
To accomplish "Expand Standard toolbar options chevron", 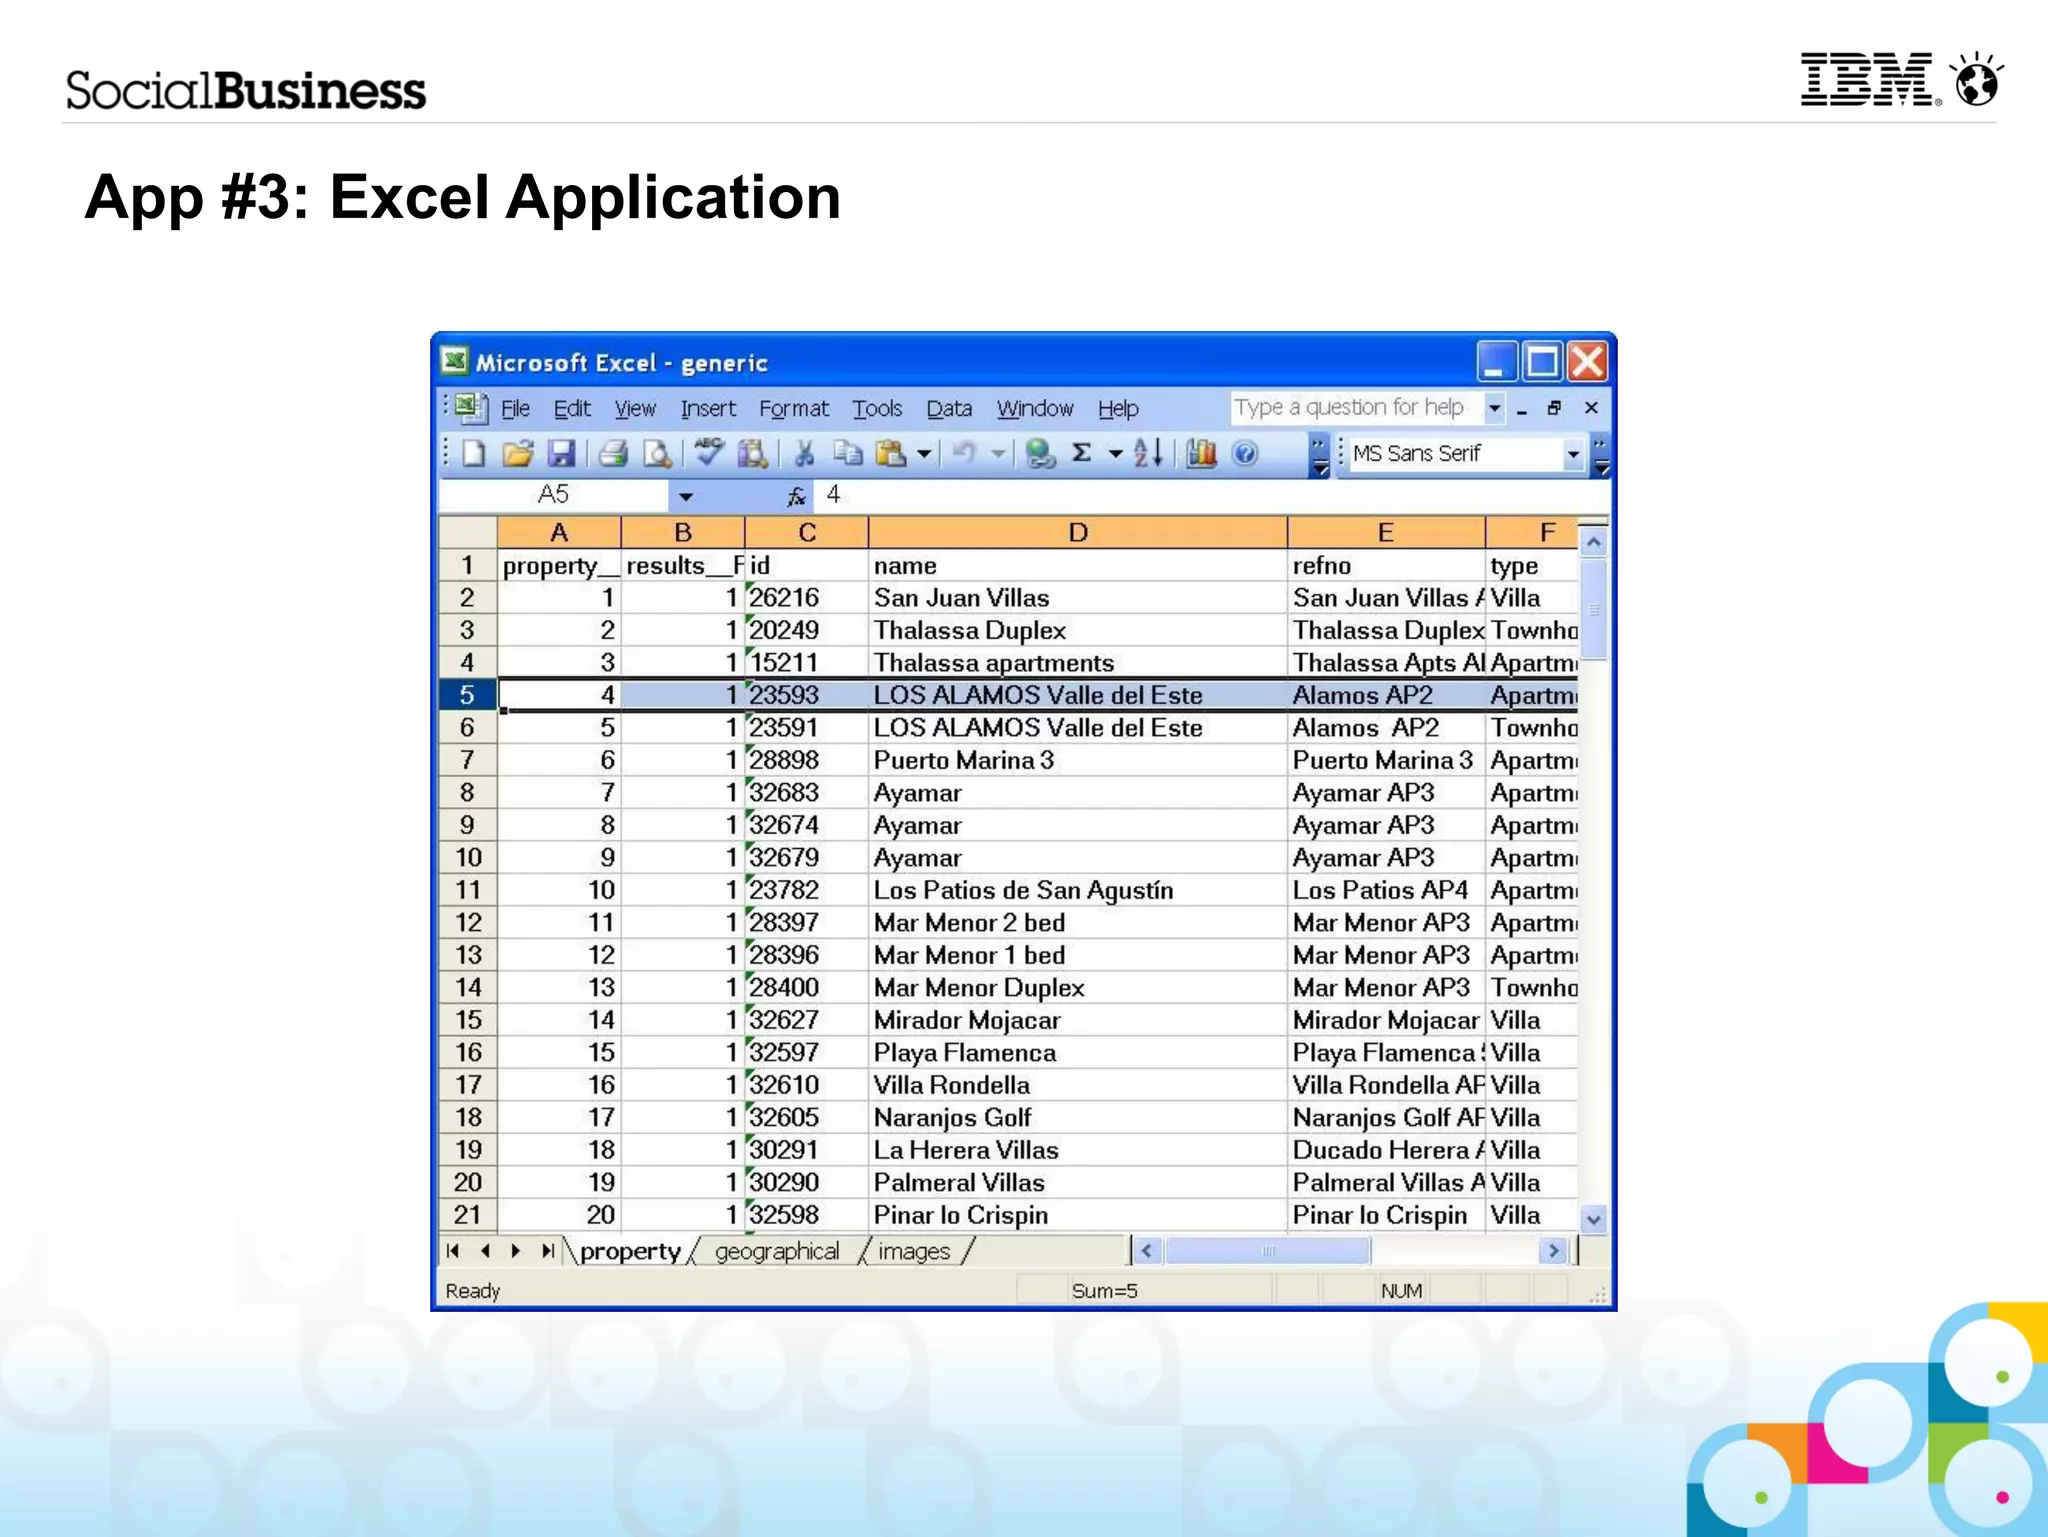I will [1320, 455].
